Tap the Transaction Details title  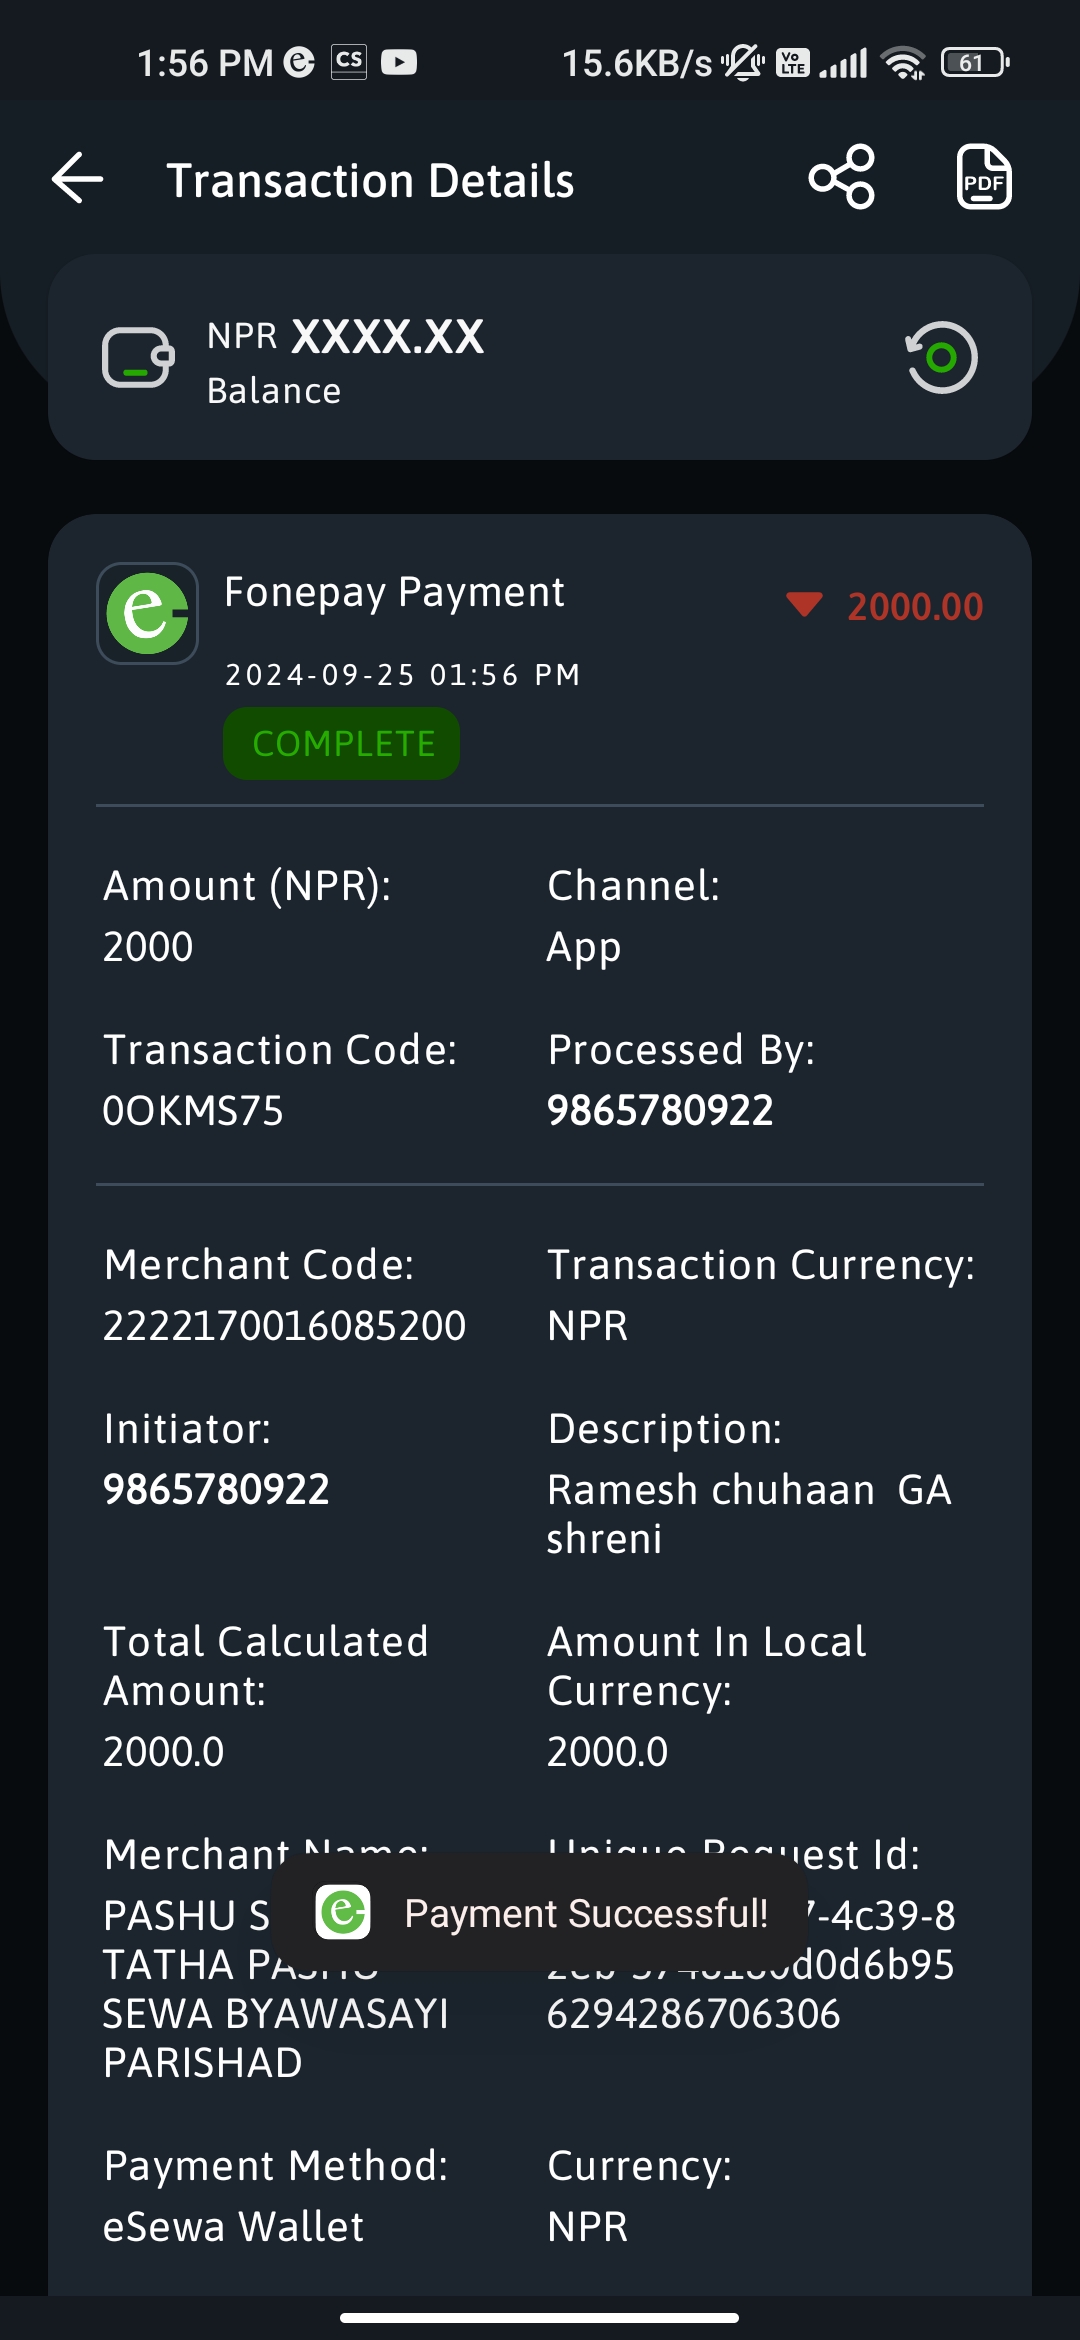[370, 181]
